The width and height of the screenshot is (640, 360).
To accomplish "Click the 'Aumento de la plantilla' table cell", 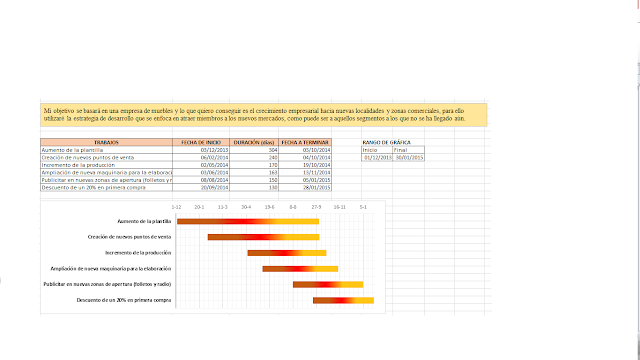I will click(106, 150).
